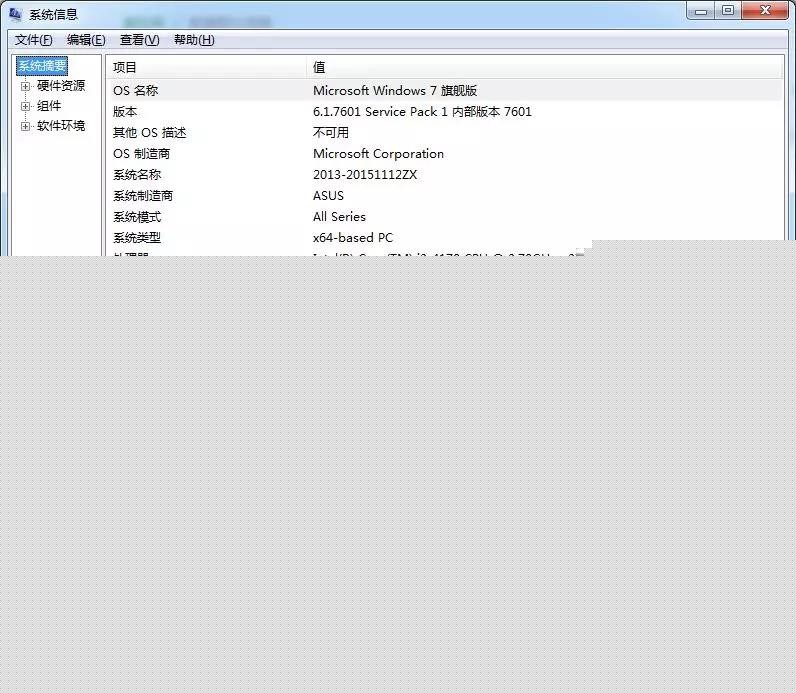
Task: Click the All Series value
Action: (x=339, y=217)
